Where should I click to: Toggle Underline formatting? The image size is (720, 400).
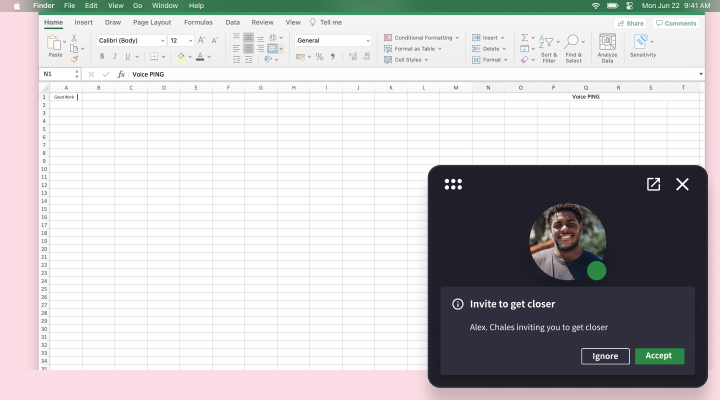point(127,57)
